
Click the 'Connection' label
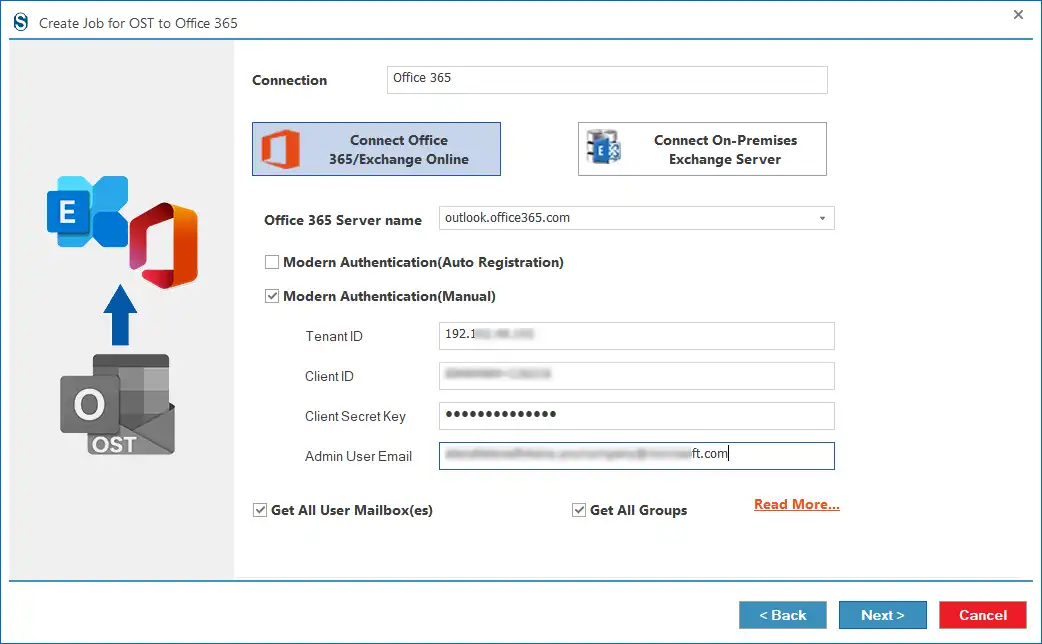289,80
